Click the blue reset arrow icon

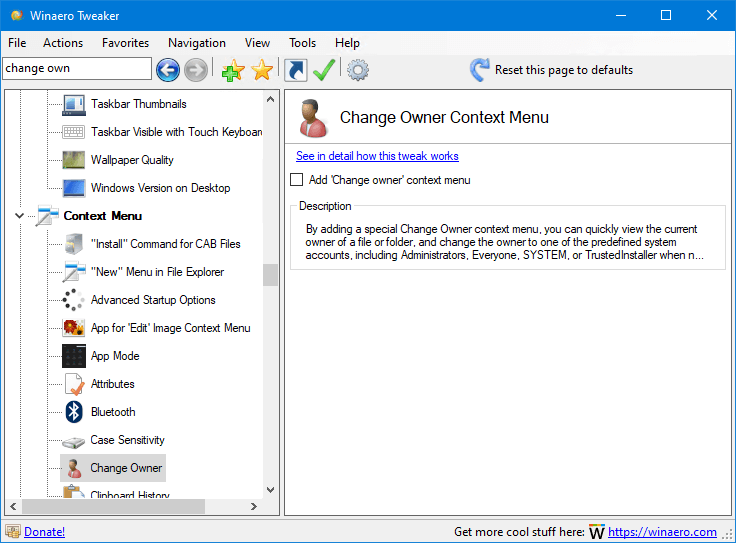click(480, 70)
